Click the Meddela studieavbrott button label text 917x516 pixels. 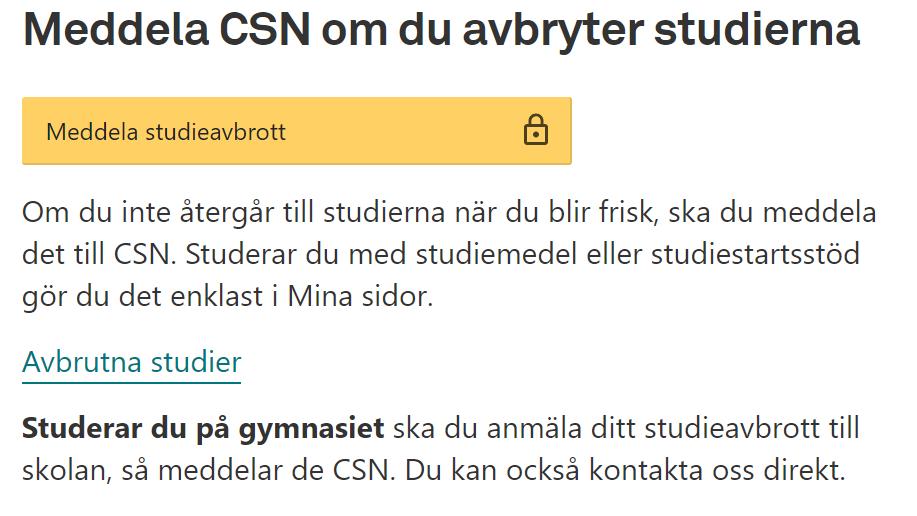(x=166, y=132)
